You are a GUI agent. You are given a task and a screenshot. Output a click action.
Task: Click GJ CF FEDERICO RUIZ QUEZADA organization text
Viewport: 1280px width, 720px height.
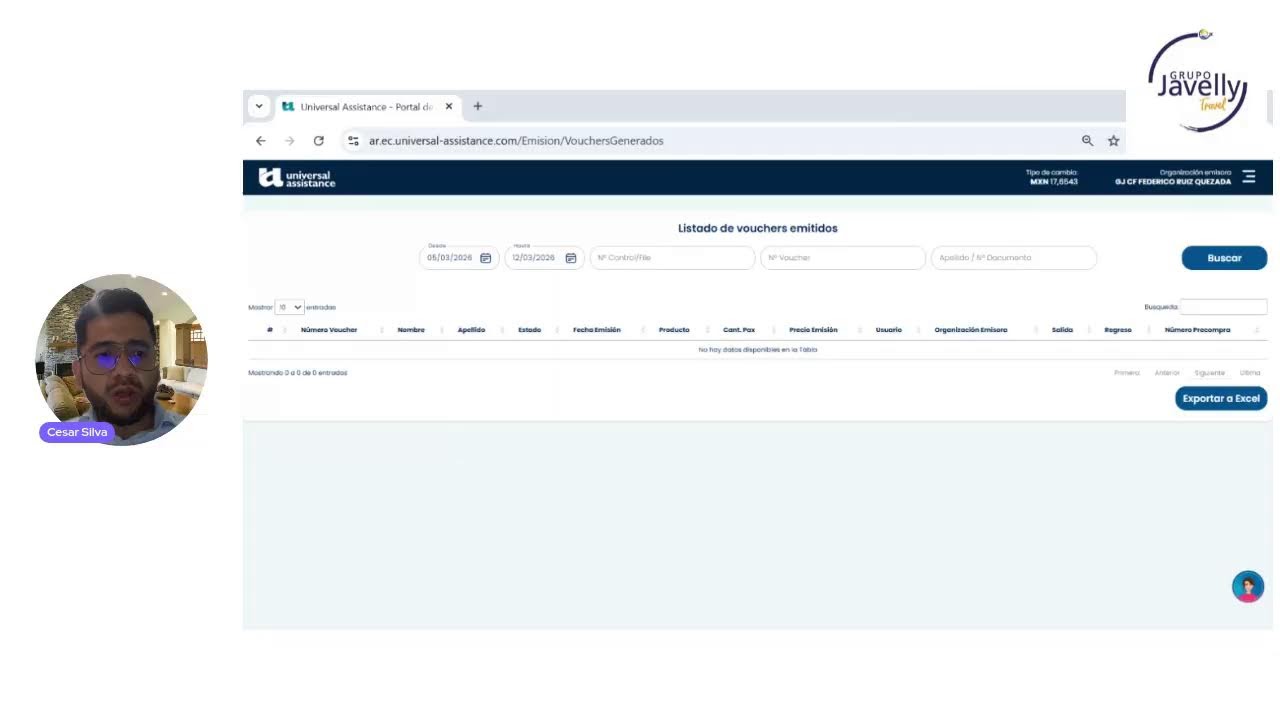coord(1173,182)
